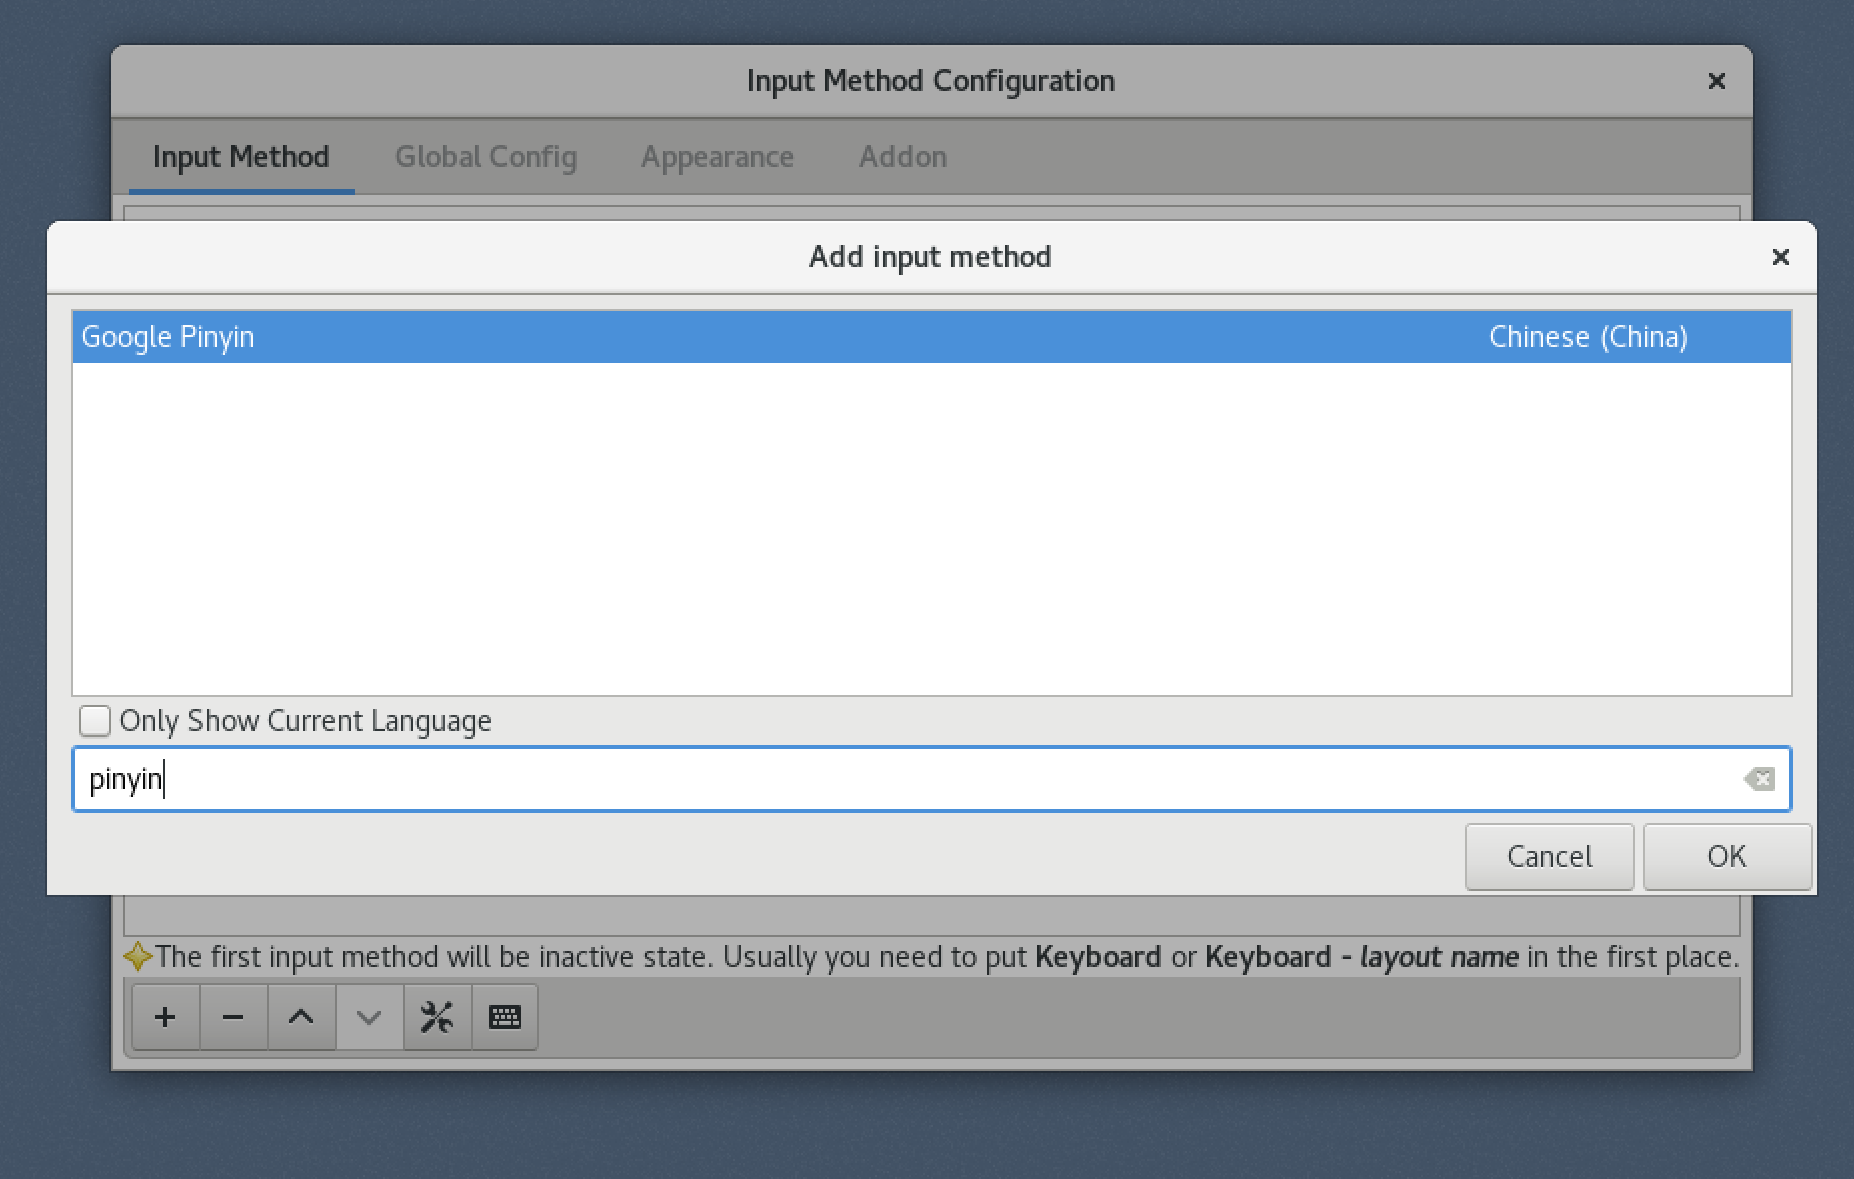Close the Add input method dialog
The image size is (1854, 1179).
[1780, 257]
